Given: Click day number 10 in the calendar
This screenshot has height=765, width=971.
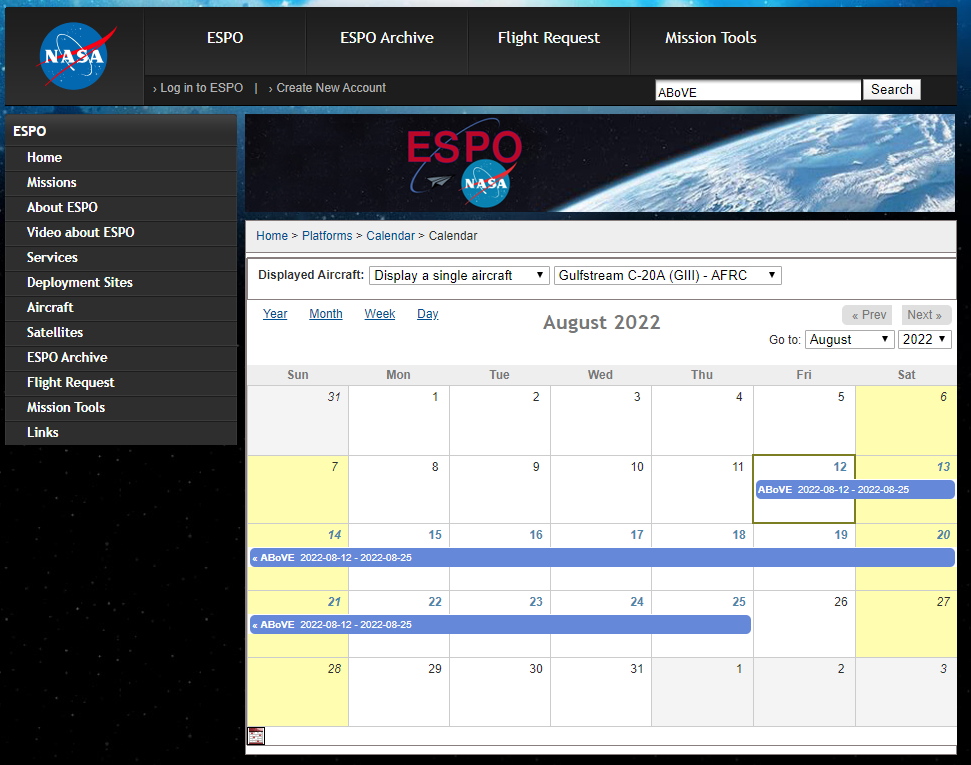Looking at the screenshot, I should pyautogui.click(x=637, y=467).
